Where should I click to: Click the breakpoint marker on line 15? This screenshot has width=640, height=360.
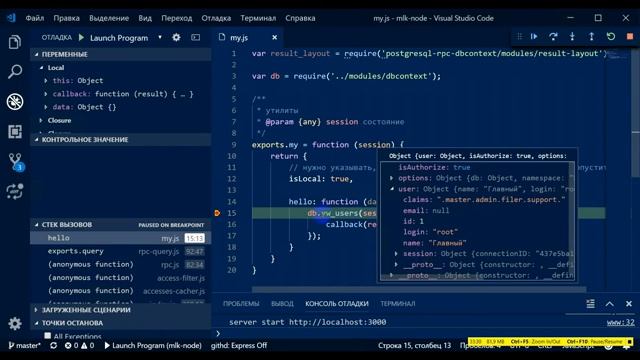(x=217, y=213)
